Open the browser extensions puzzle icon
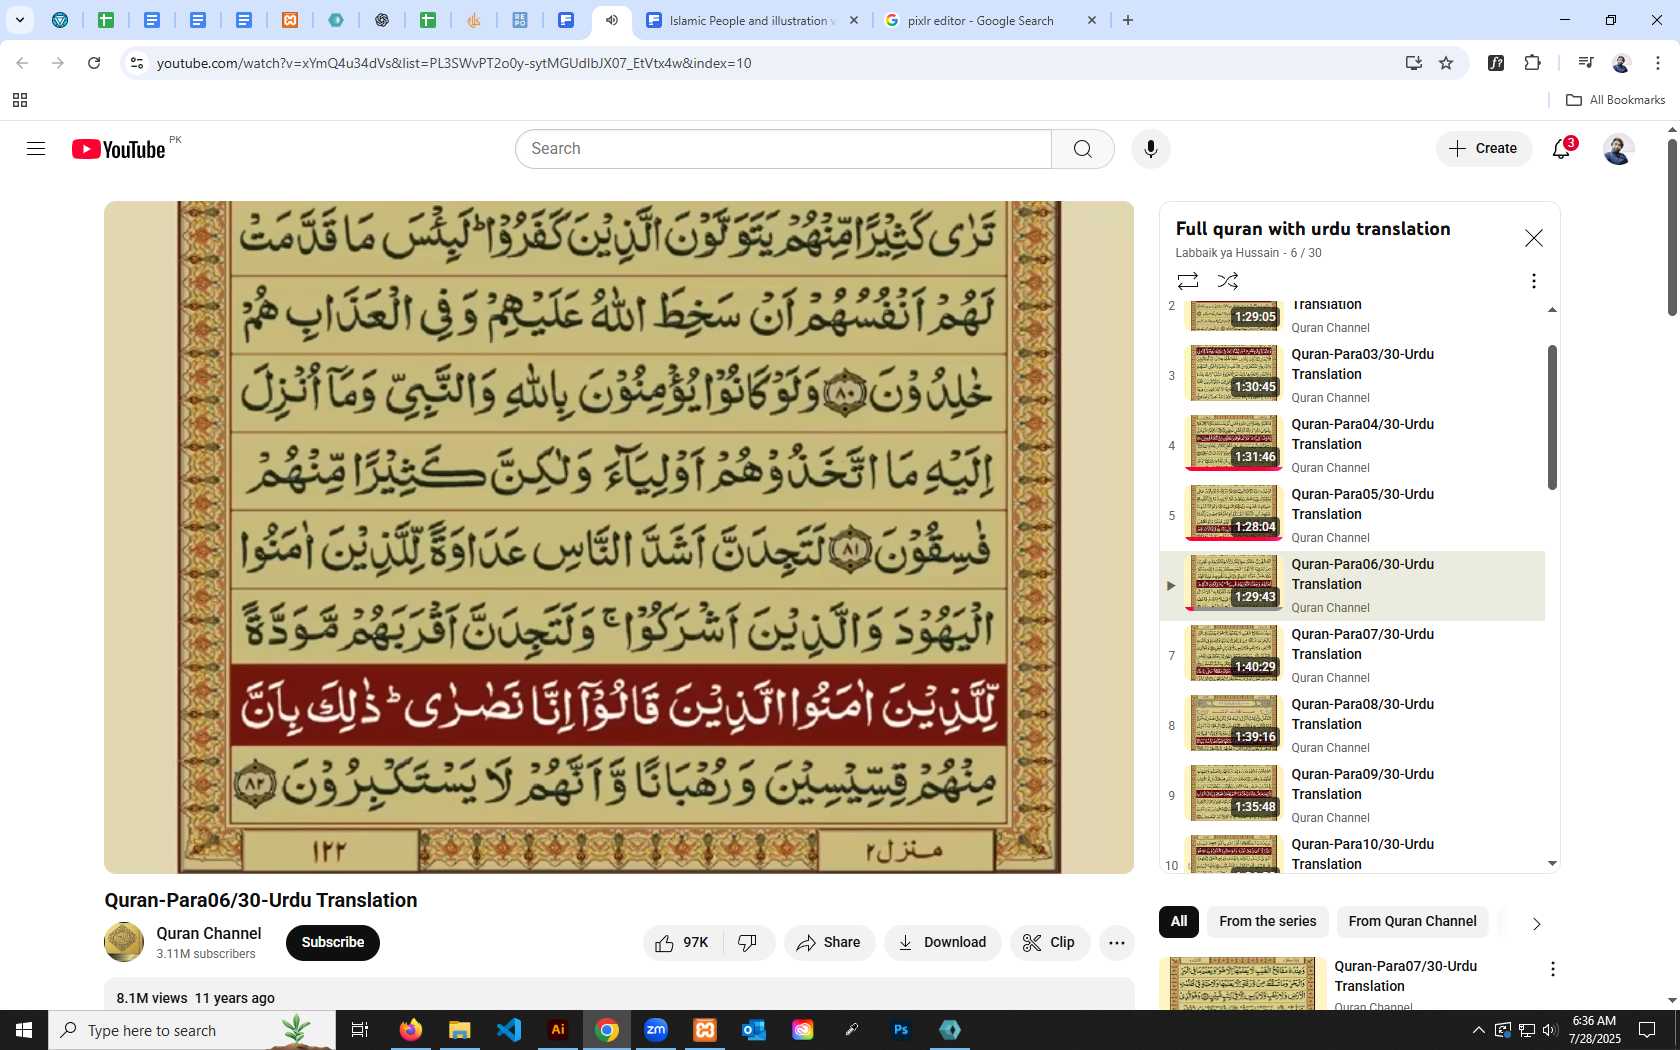This screenshot has width=1680, height=1050. (1532, 63)
